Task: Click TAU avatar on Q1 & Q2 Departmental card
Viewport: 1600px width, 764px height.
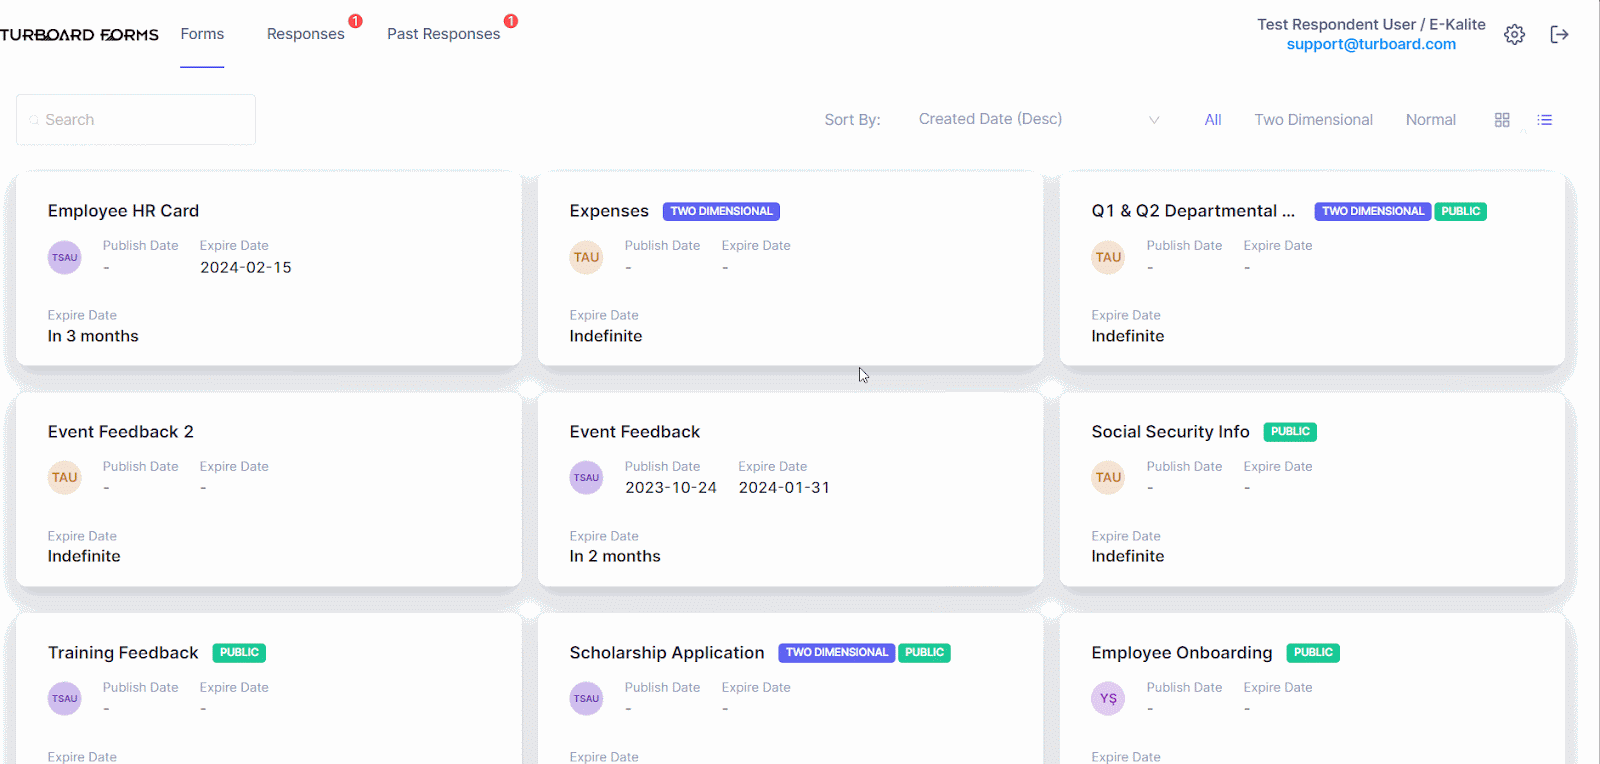Action: (x=1109, y=257)
